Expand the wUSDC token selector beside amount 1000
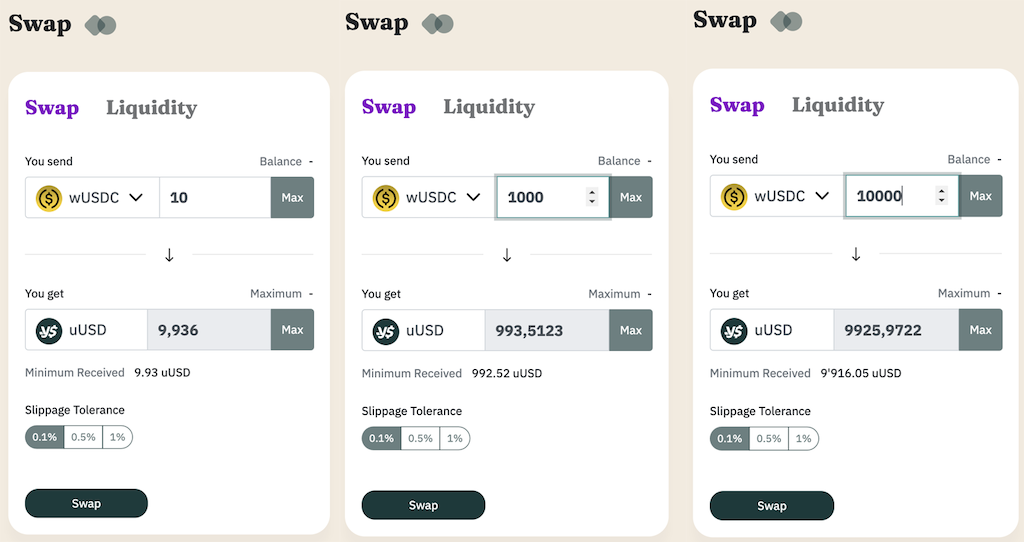The image size is (1024, 542). [x=473, y=197]
